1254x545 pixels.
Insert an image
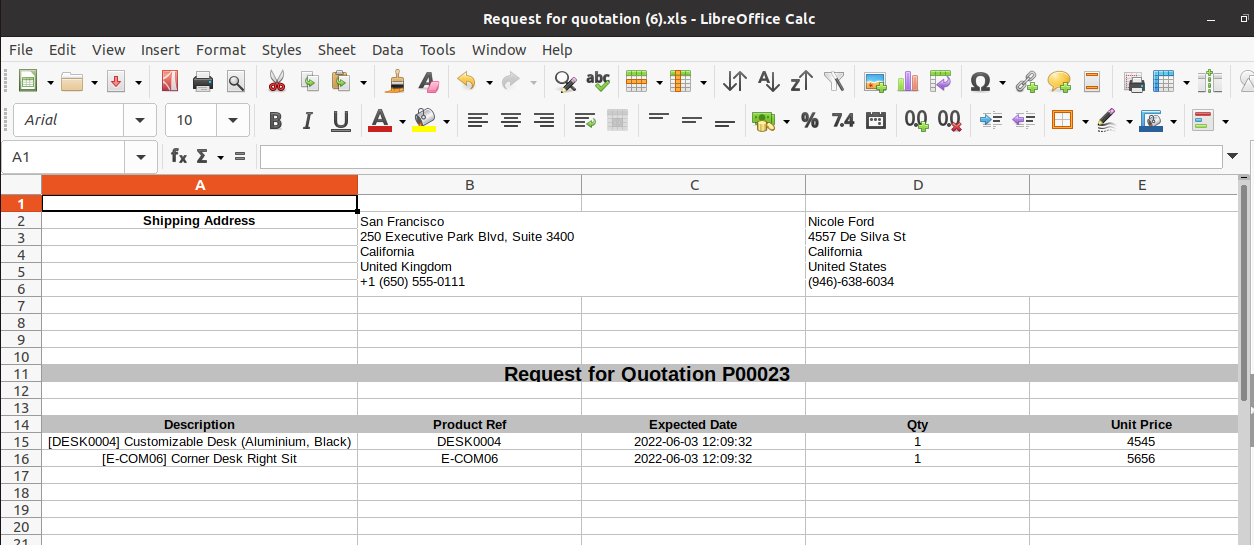click(x=876, y=82)
